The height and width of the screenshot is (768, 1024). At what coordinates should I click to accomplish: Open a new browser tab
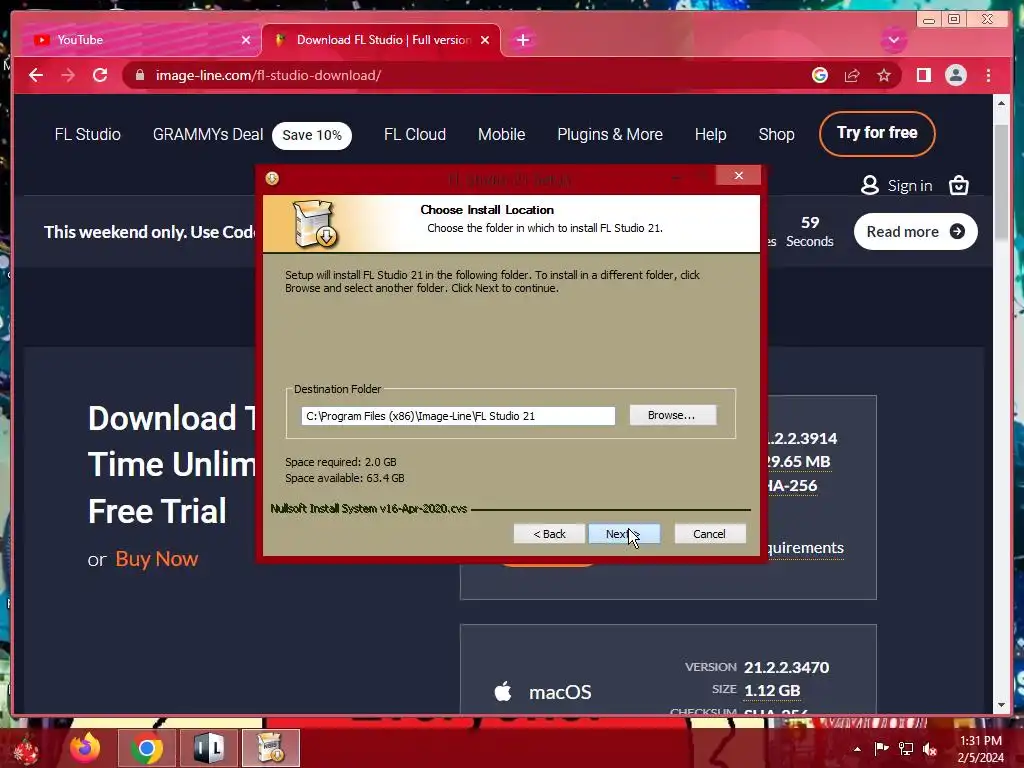pyautogui.click(x=522, y=40)
